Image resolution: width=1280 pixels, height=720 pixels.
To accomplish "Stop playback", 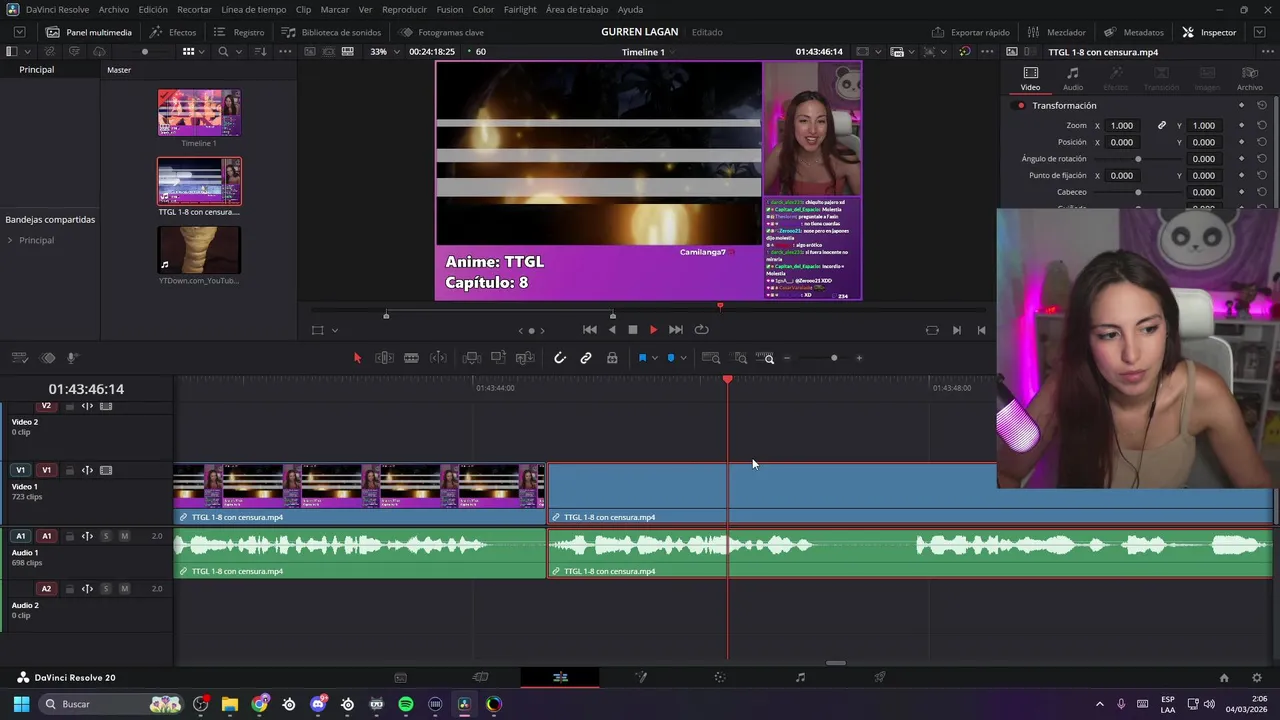I will point(632,330).
